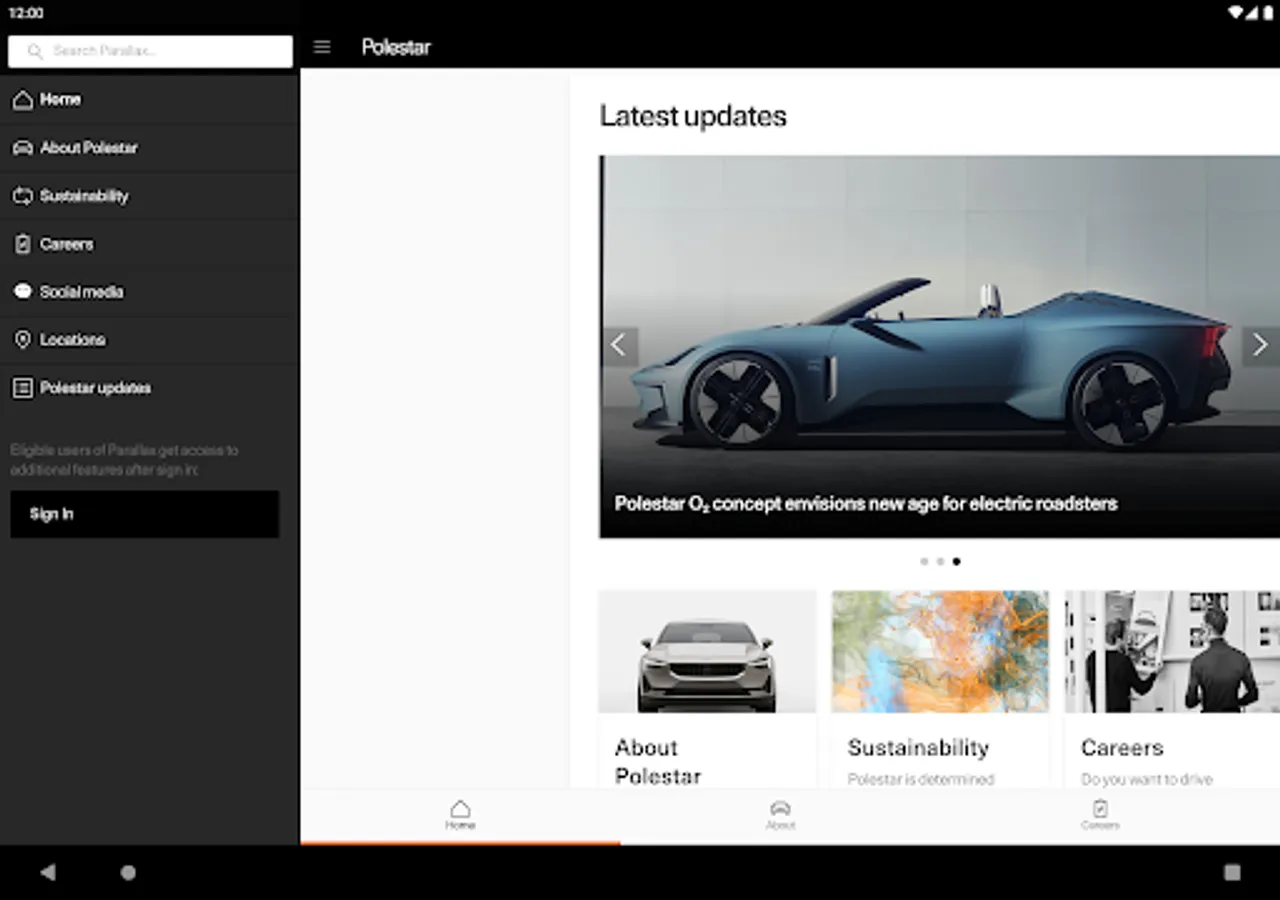Click the Locations pin icon
This screenshot has width=1280, height=900.
pos(22,340)
